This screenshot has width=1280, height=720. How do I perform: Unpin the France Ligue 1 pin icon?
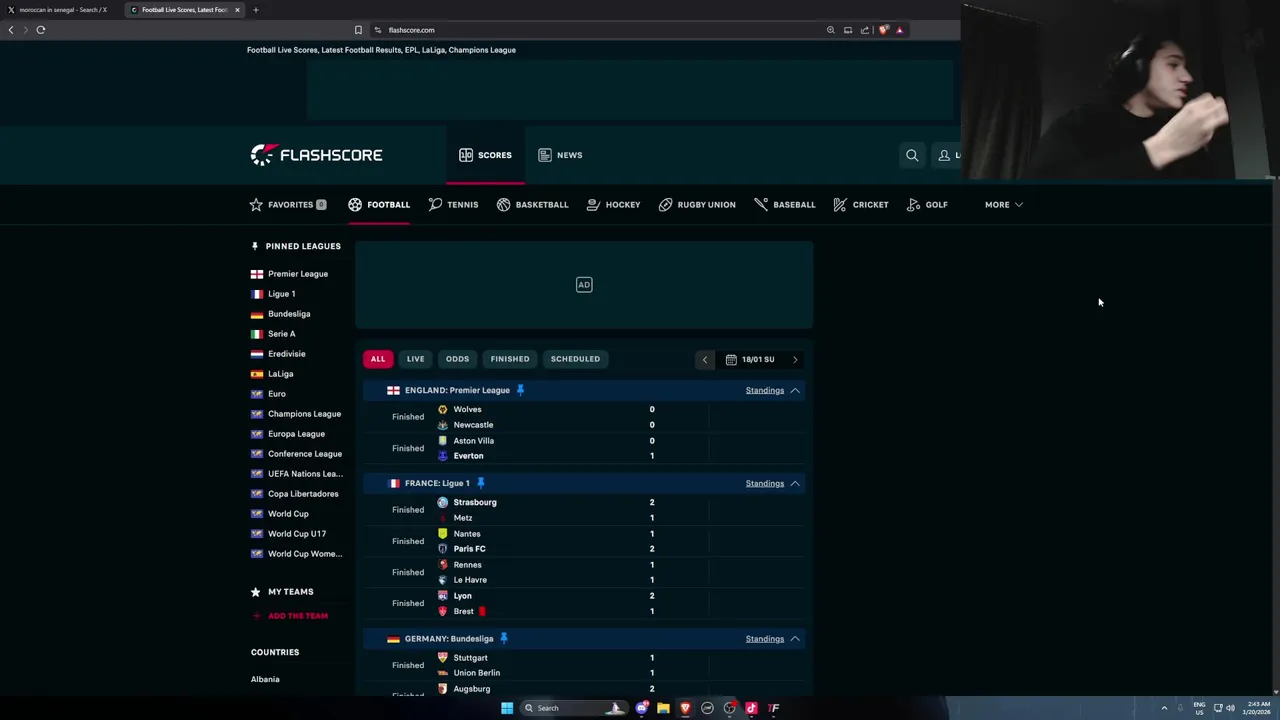pyautogui.click(x=480, y=483)
